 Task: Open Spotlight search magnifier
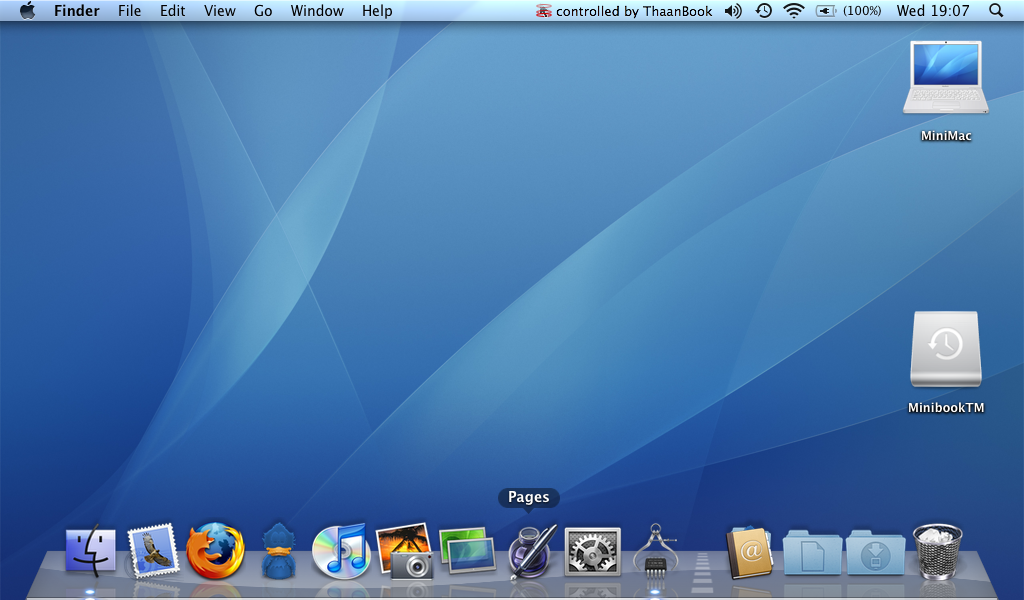[x=996, y=10]
